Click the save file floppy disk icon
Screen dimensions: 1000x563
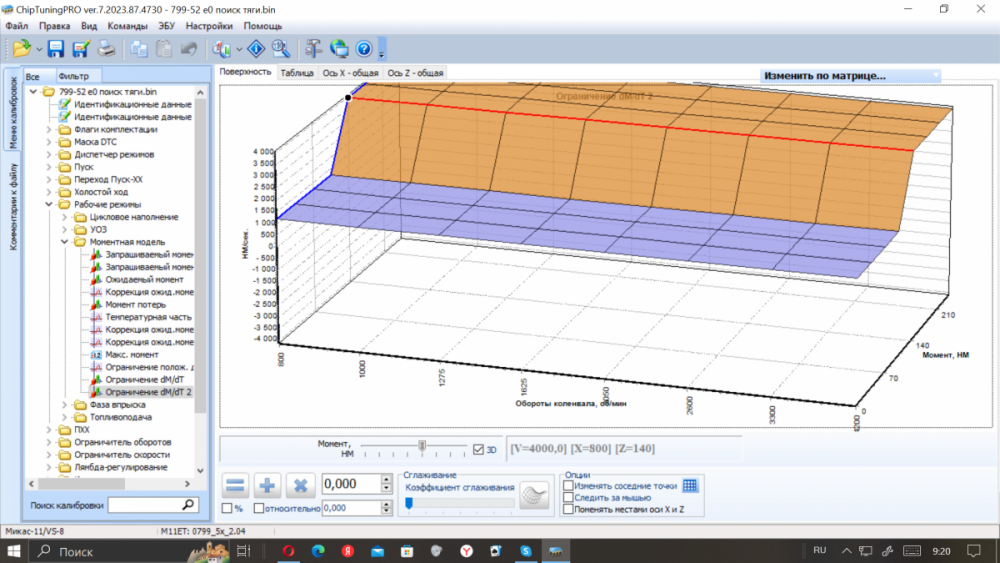(56, 48)
